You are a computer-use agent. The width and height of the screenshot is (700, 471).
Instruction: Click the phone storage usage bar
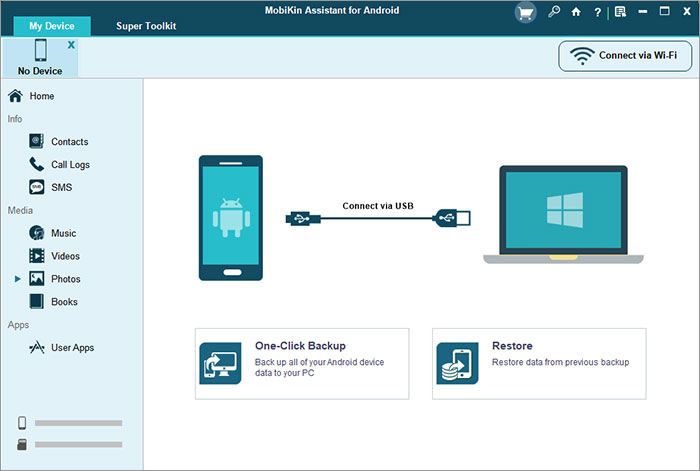(x=79, y=423)
